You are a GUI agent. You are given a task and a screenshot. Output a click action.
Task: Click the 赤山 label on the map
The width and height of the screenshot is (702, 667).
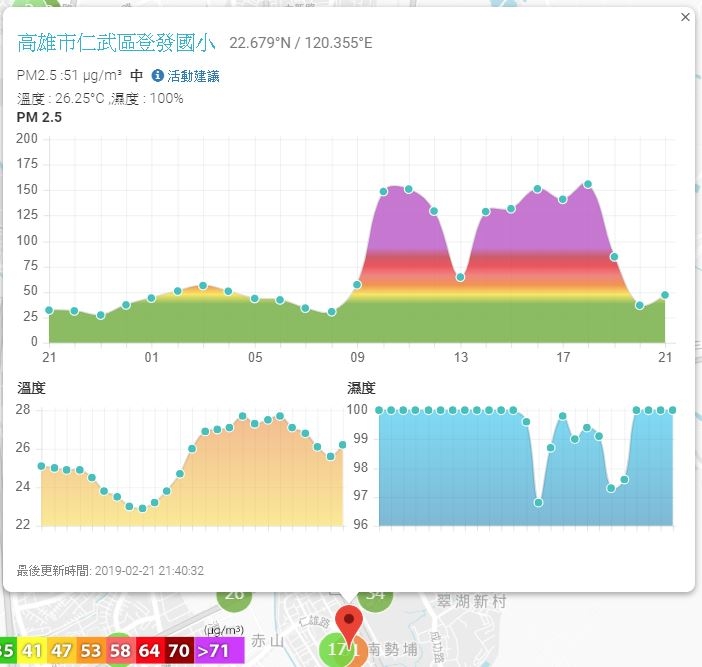(267, 641)
